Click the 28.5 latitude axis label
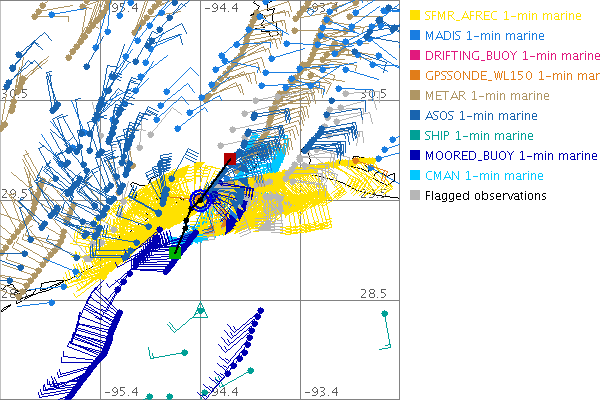Image resolution: width=600 pixels, height=400 pixels. point(373,294)
